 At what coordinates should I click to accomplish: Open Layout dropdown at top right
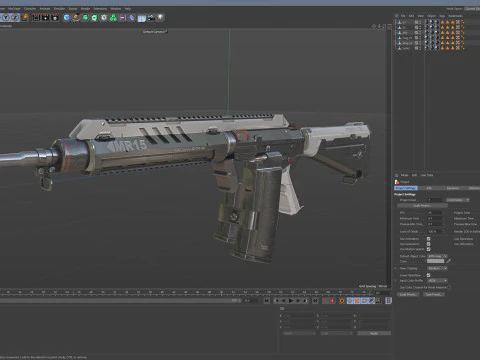[473, 9]
